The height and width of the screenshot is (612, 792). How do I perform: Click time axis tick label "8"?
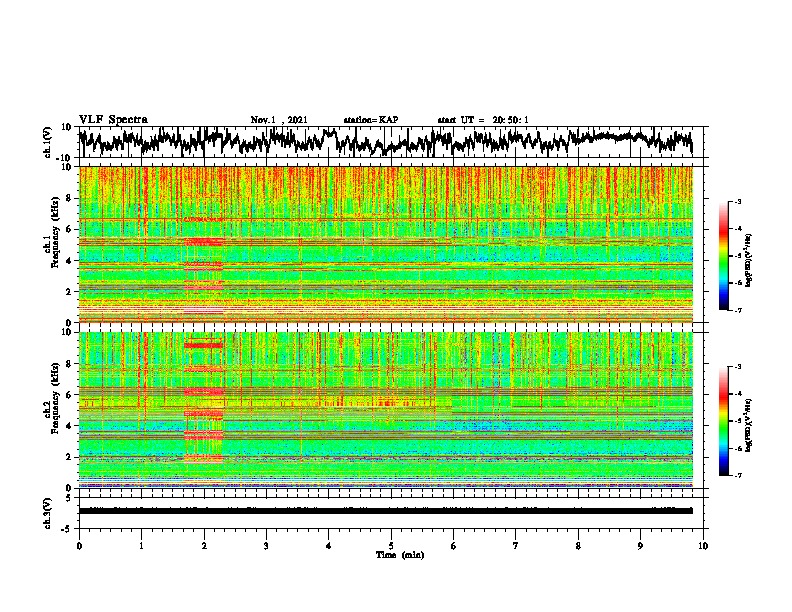pos(578,546)
